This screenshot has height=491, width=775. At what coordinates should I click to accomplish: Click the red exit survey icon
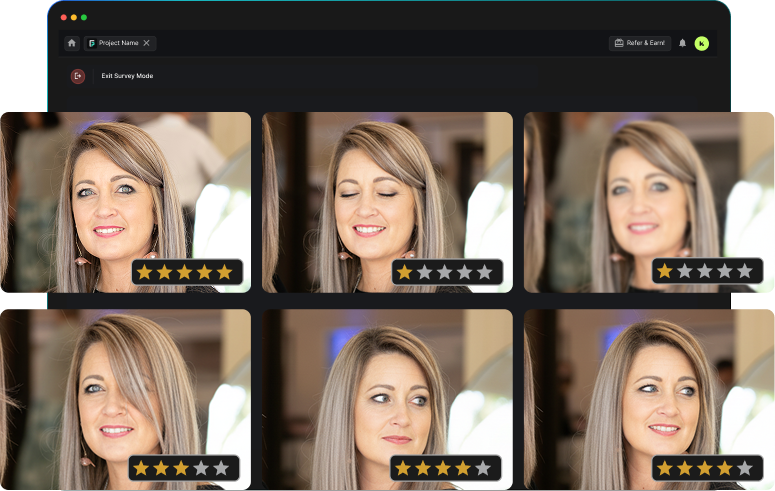click(78, 76)
